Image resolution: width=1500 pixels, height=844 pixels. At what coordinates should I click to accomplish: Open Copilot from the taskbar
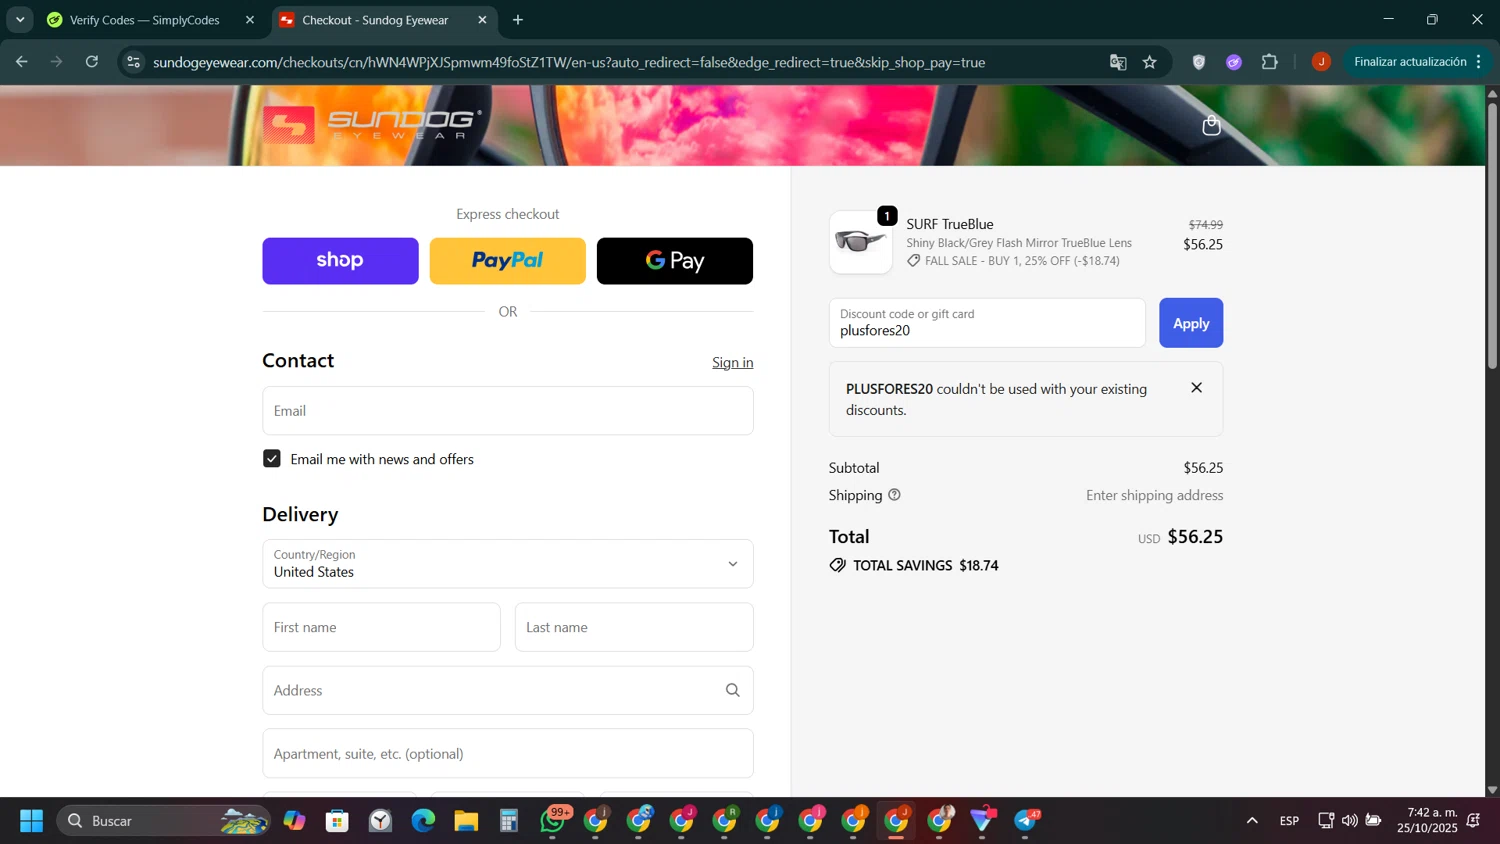click(294, 821)
